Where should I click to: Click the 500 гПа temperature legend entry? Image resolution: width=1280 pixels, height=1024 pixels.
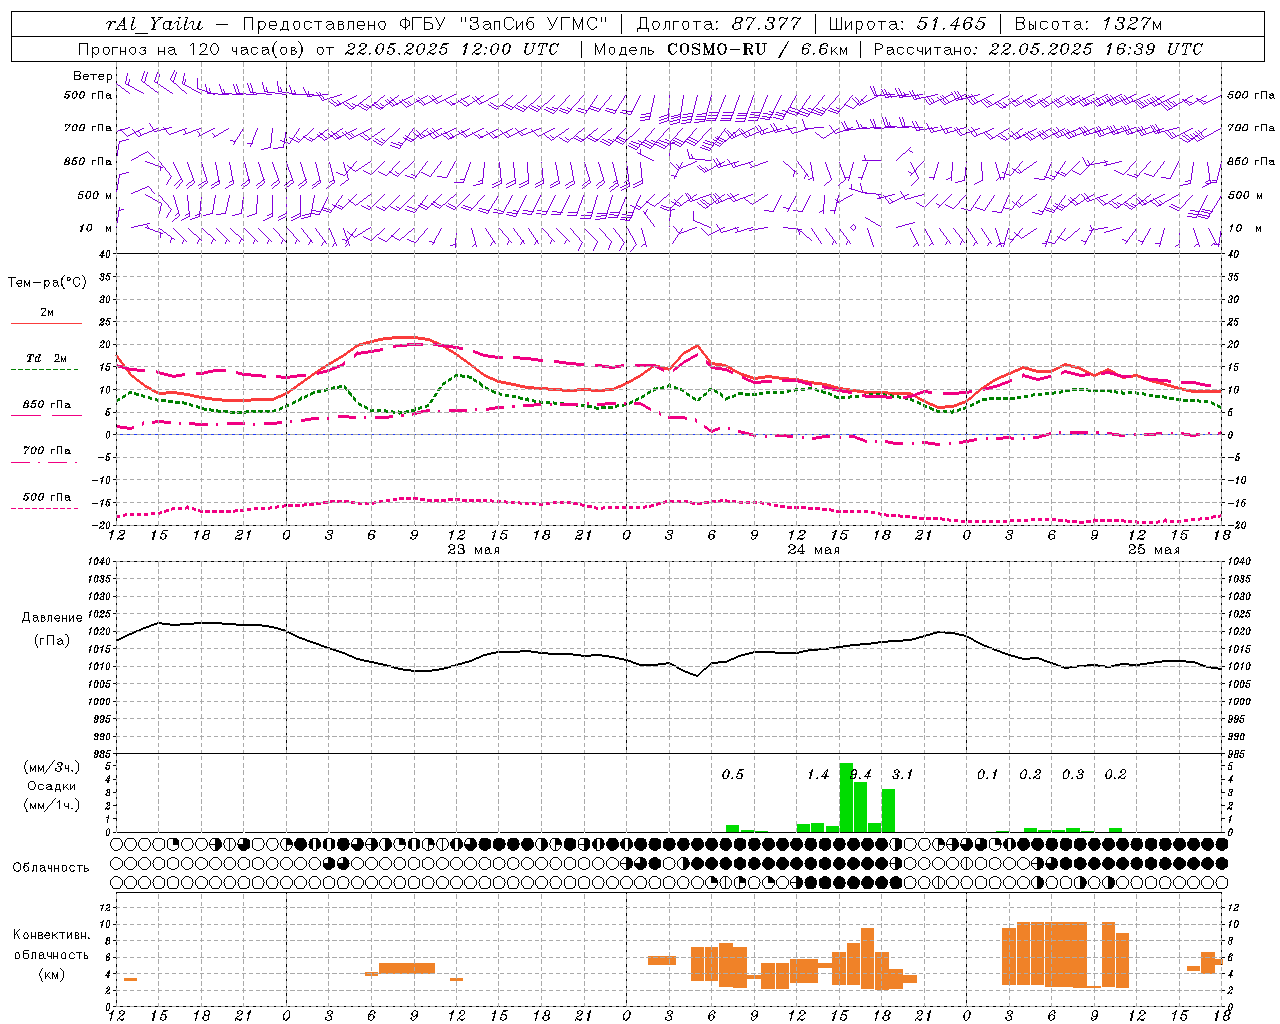click(47, 497)
